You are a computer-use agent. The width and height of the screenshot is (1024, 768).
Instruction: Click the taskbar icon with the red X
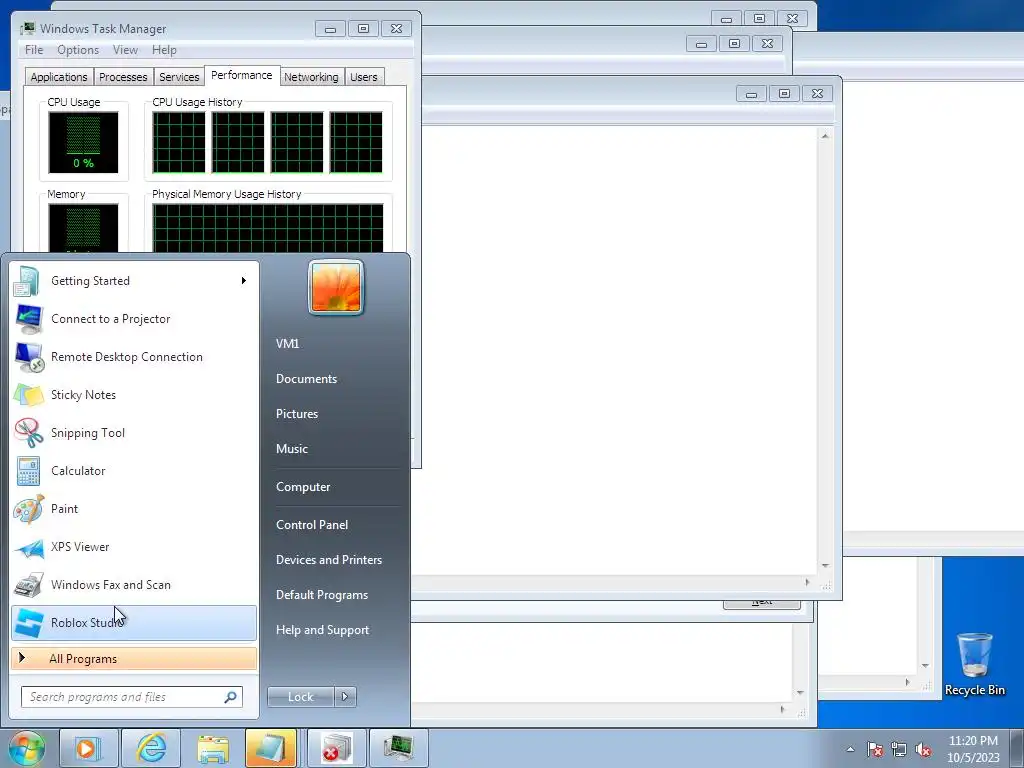[337, 748]
